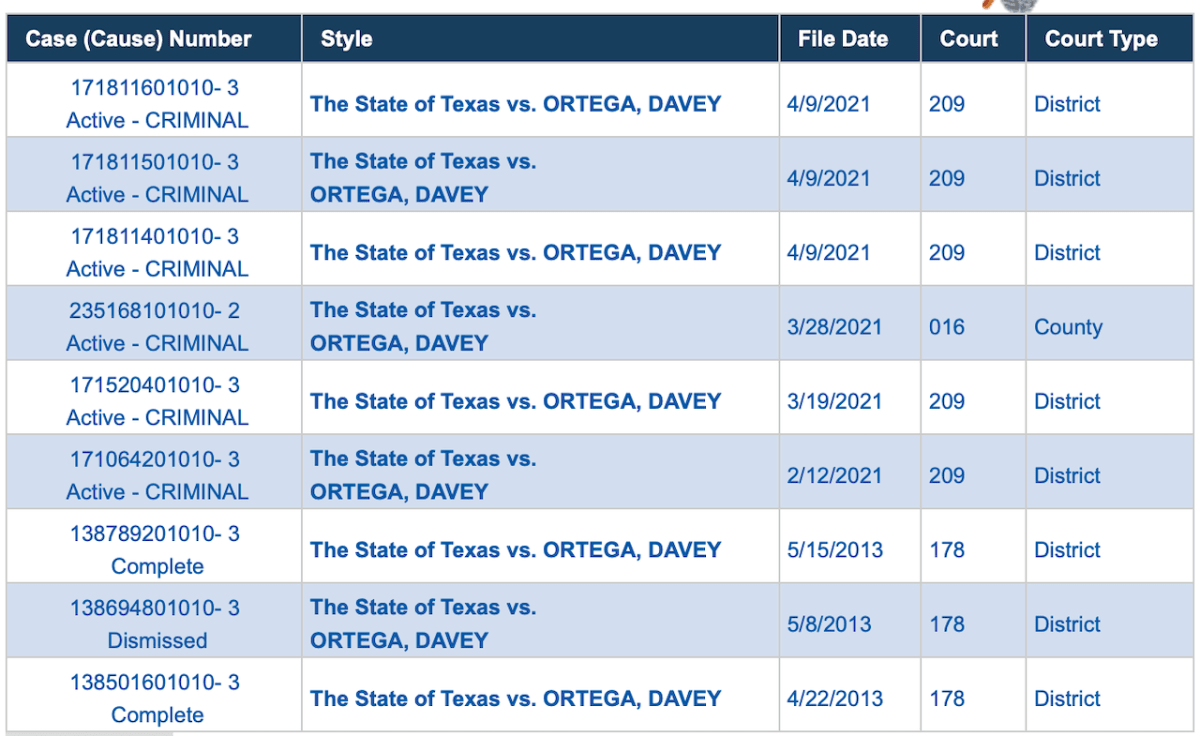Viewport: 1200px width, 736px height.
Task: Sort by the Court Type header
Action: point(1101,40)
